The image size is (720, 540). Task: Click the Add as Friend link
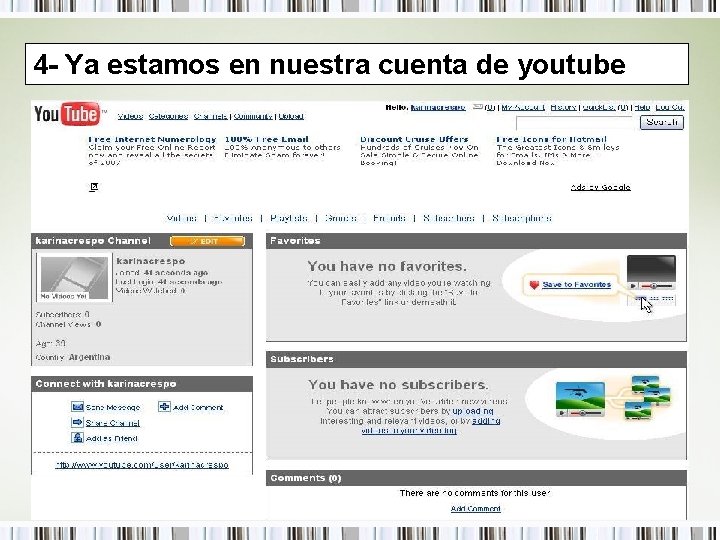point(112,439)
